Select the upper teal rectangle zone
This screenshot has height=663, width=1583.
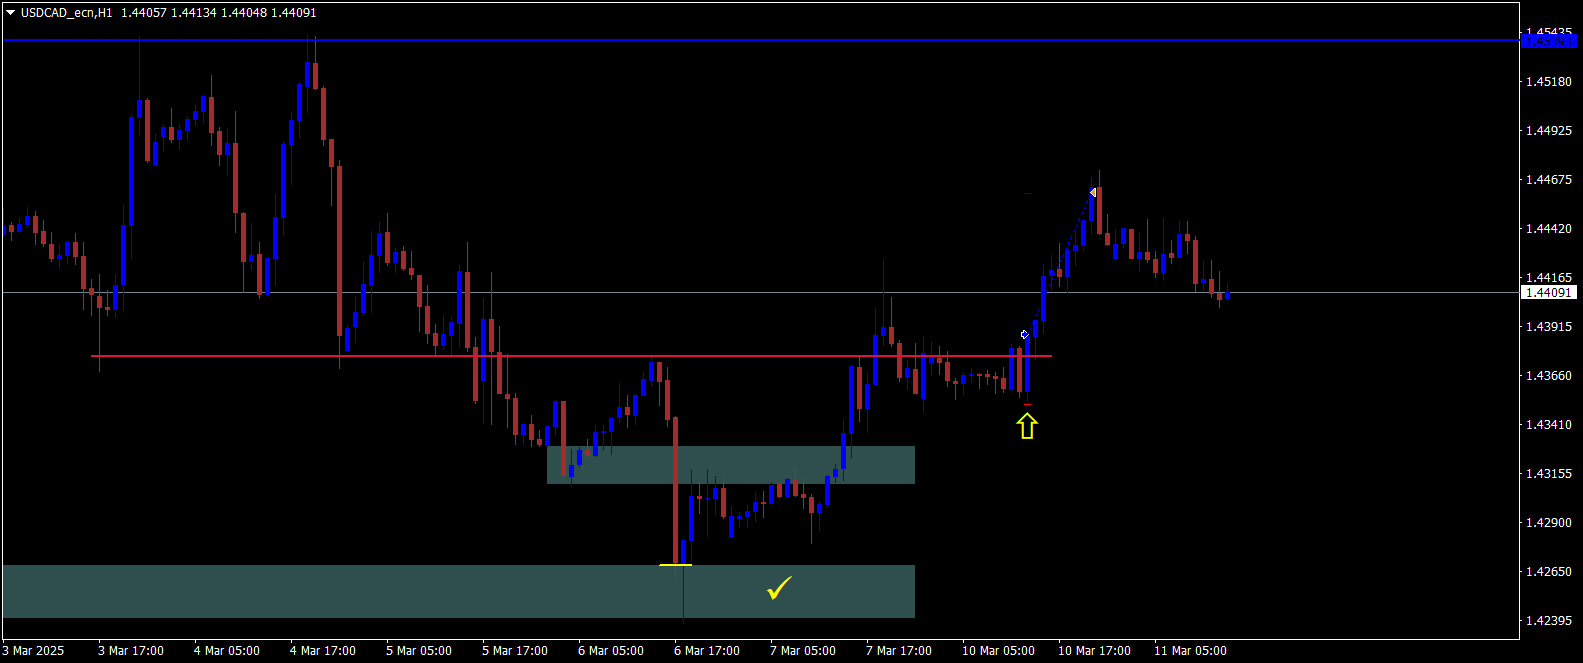coord(731,465)
